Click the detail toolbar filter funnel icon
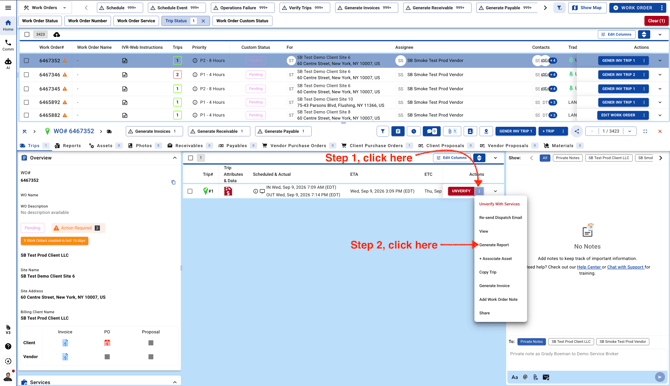The height and width of the screenshot is (386, 670). click(x=382, y=131)
